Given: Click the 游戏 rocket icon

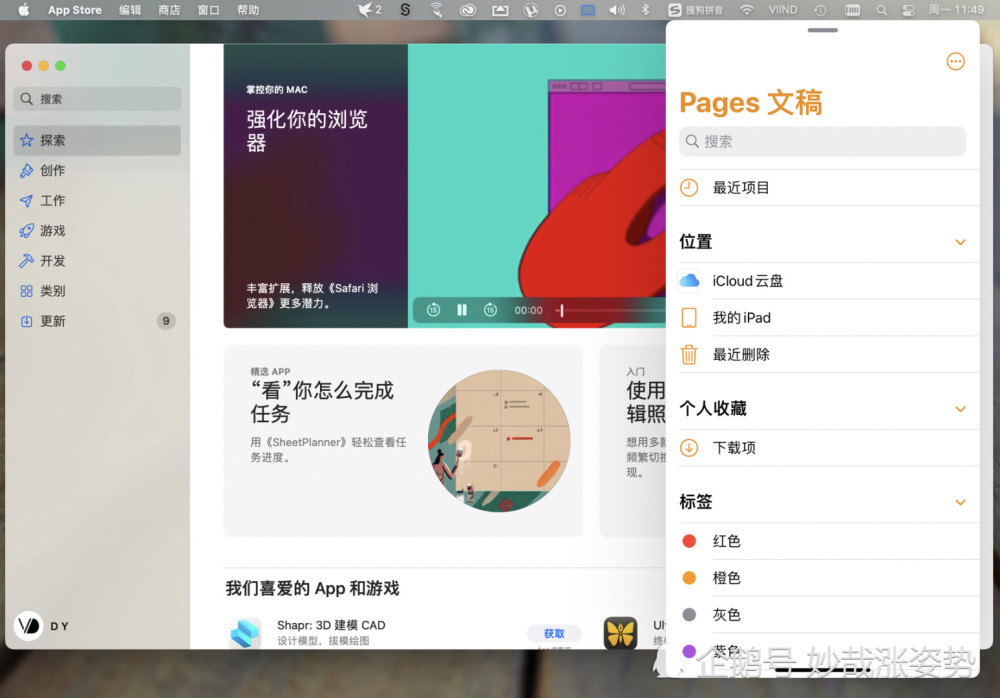Looking at the screenshot, I should coord(26,231).
